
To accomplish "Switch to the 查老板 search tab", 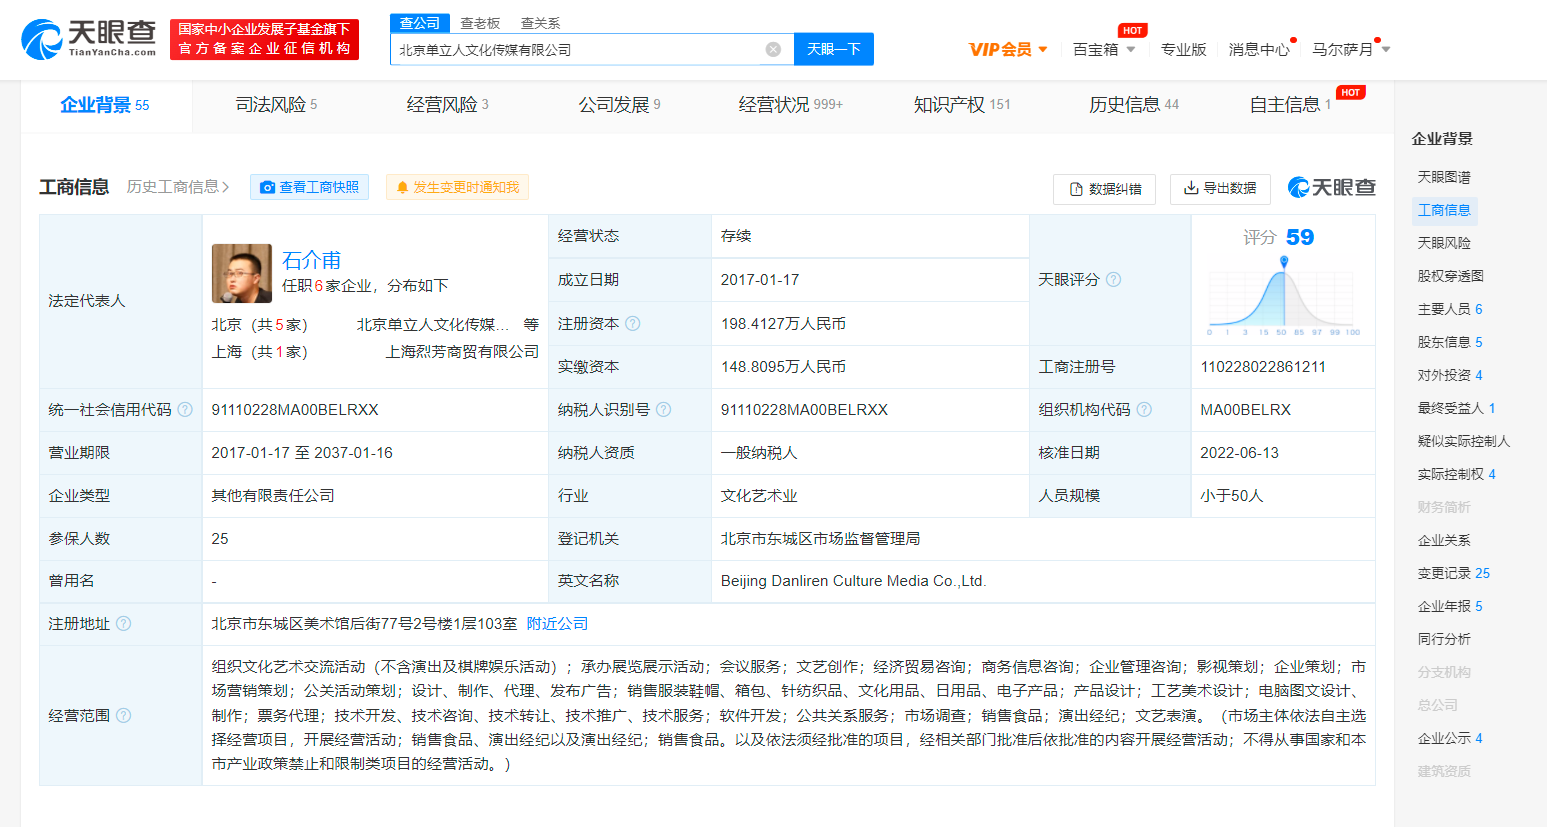I will 480,23.
